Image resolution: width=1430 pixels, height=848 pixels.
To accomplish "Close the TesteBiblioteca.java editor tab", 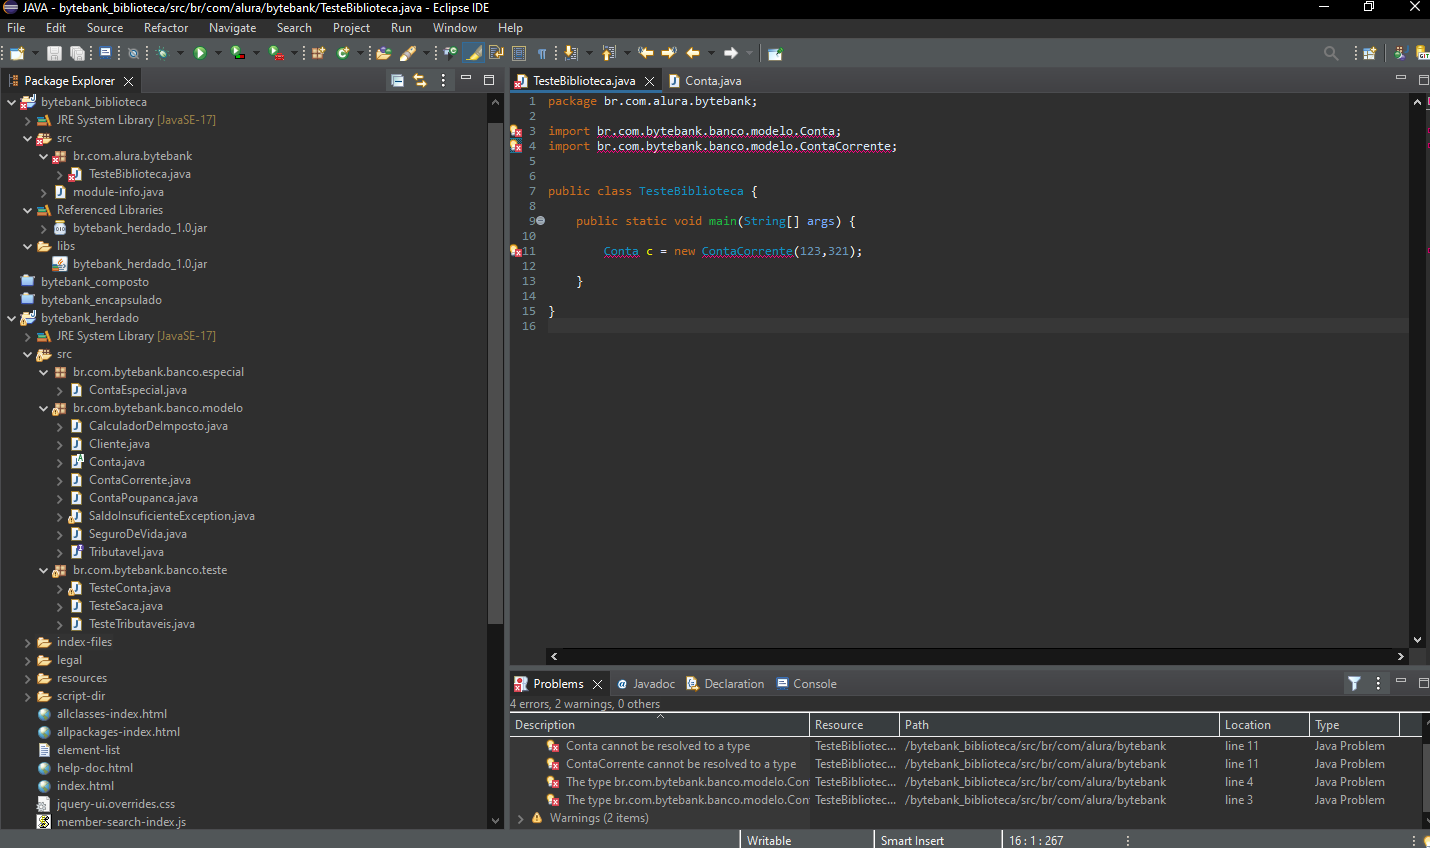I will click(x=650, y=81).
